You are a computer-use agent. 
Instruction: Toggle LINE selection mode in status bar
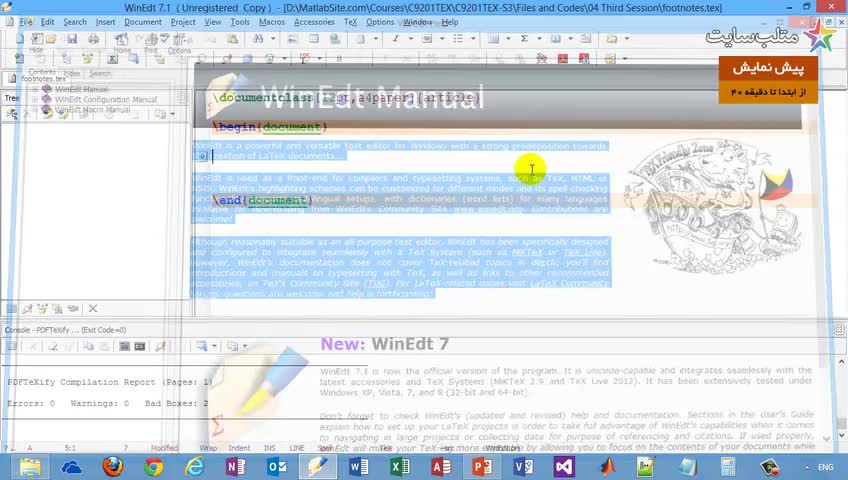(296, 448)
